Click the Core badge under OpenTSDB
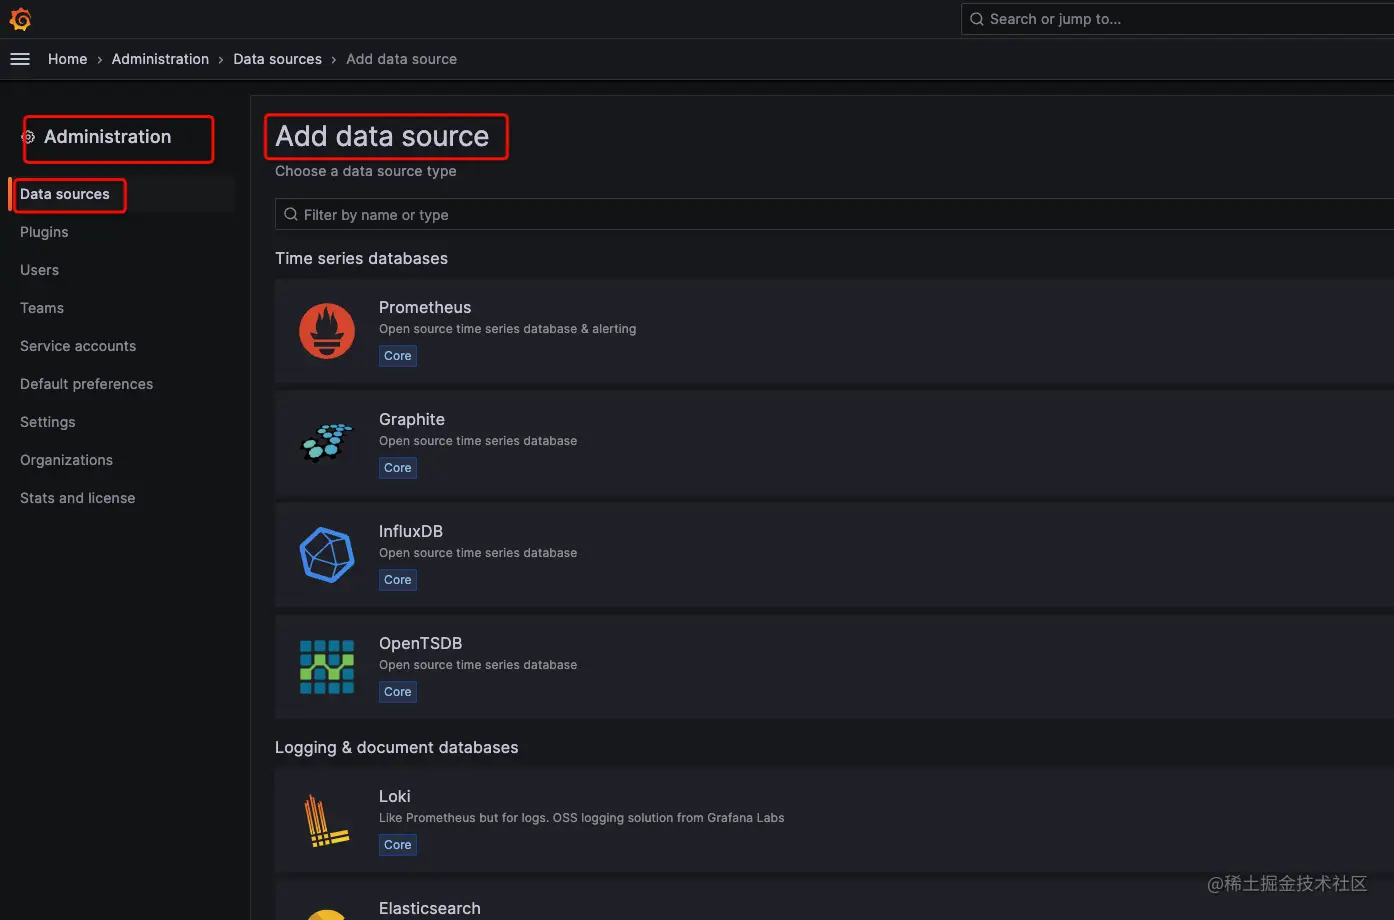This screenshot has height=920, width=1394. pyautogui.click(x=398, y=692)
